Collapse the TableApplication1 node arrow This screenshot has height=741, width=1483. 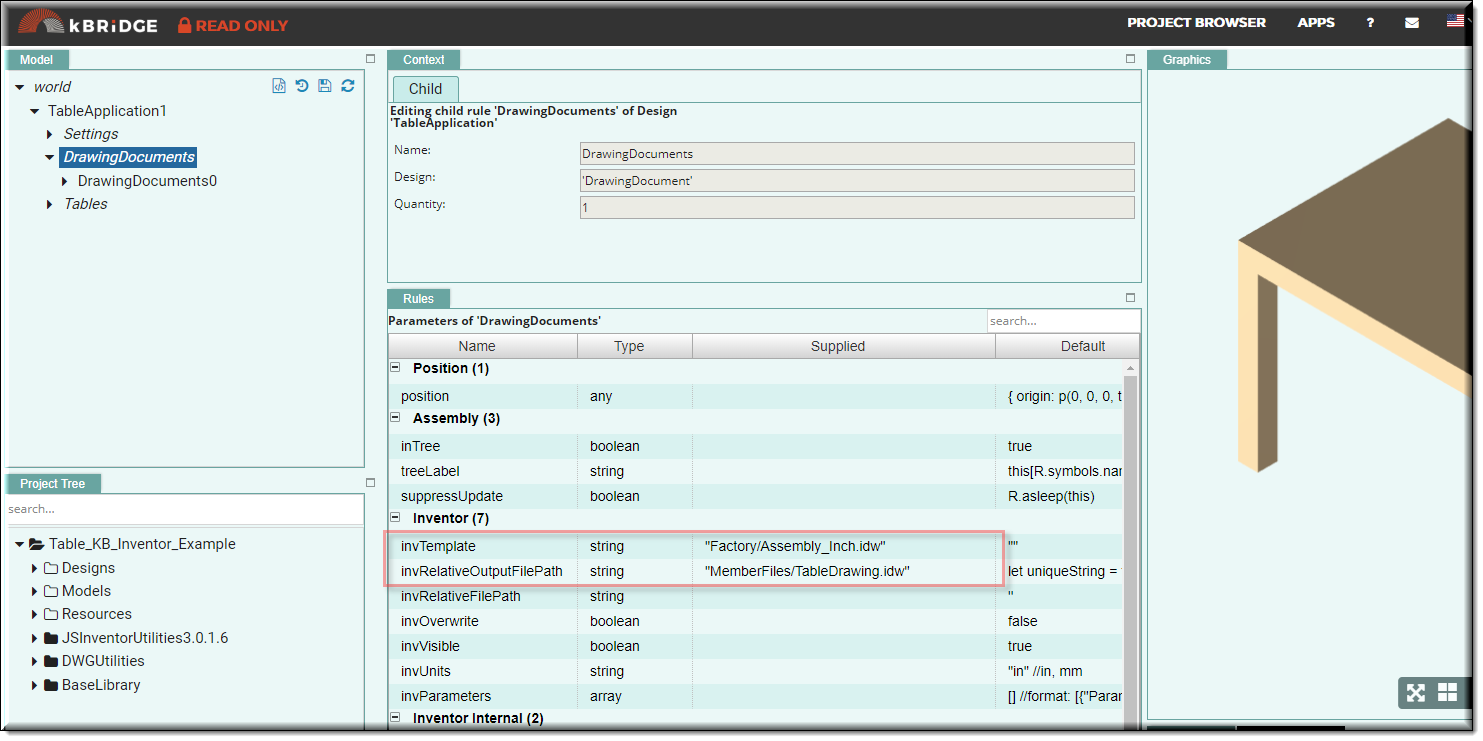coord(35,111)
